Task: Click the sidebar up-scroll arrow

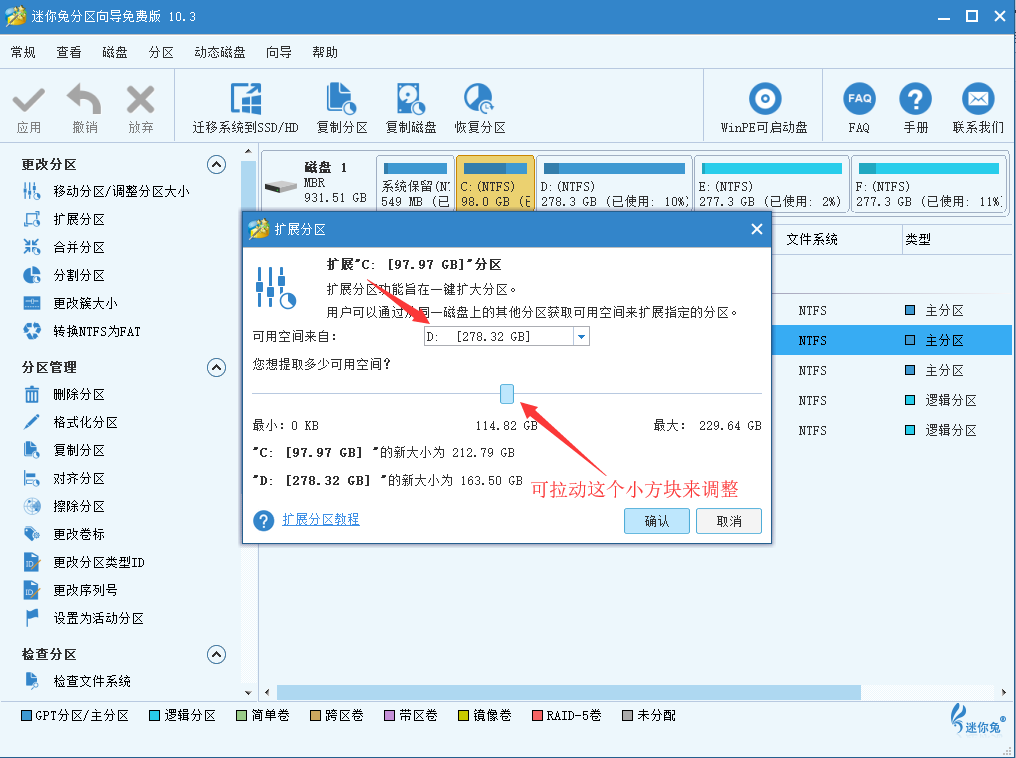Action: [x=248, y=152]
